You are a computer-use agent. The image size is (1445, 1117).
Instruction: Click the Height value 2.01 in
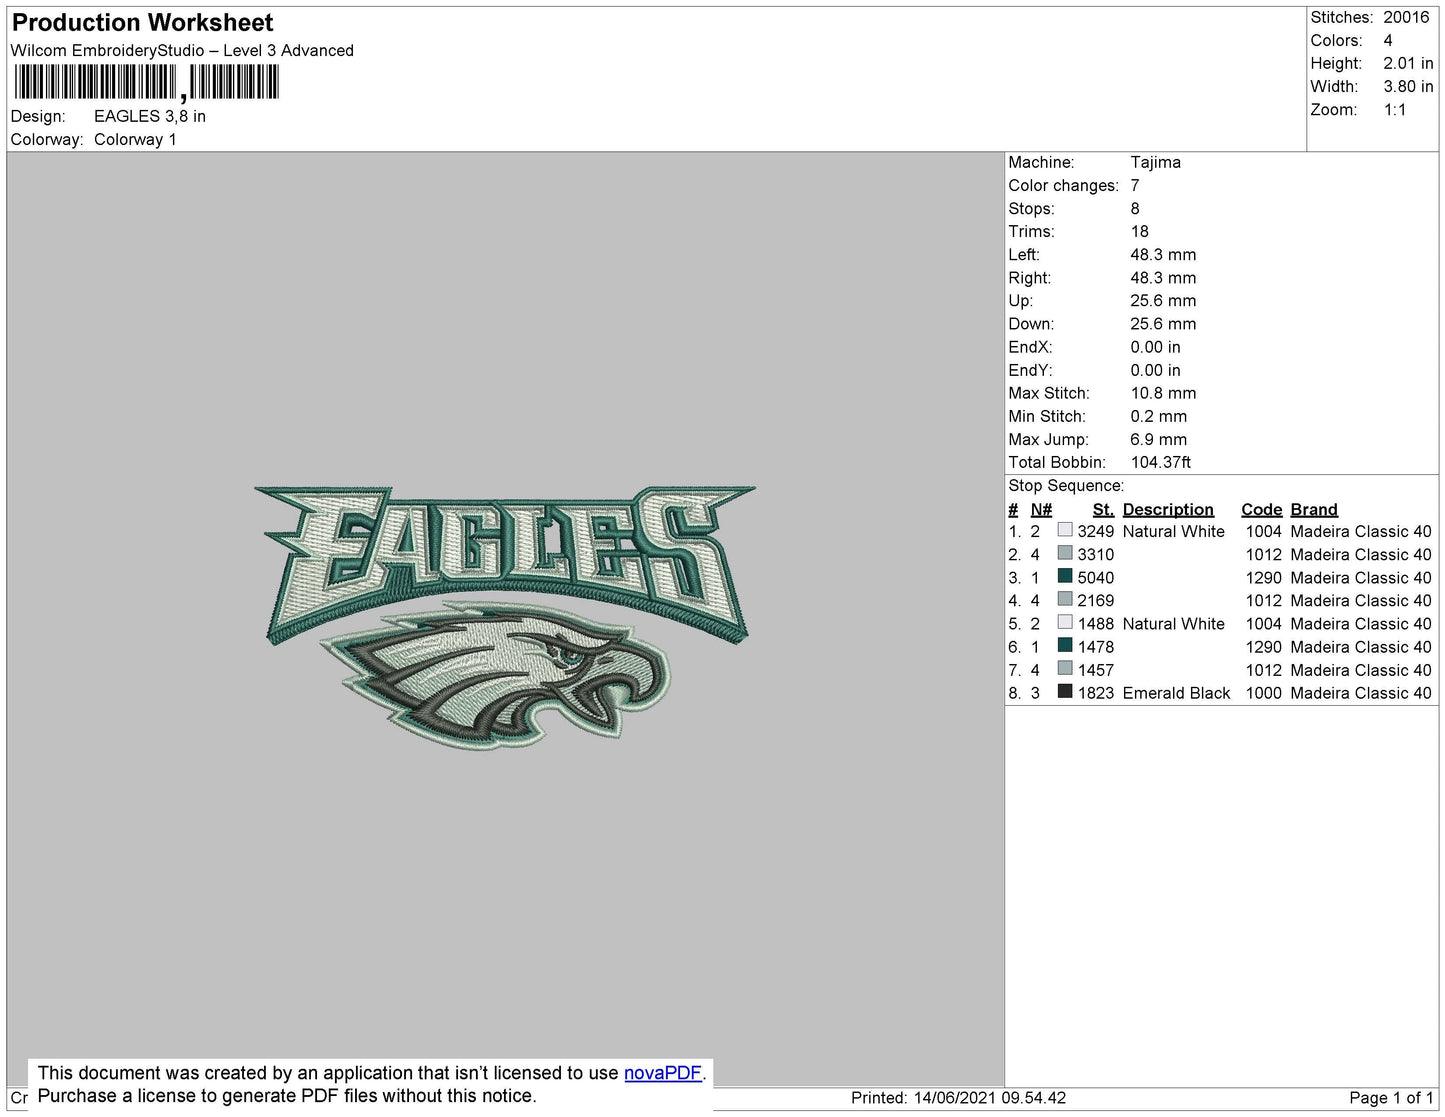(x=1408, y=63)
